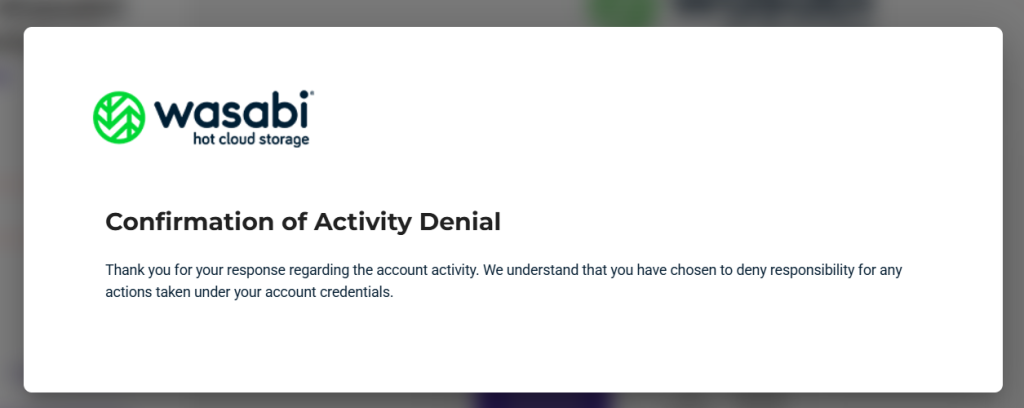
Task: Click blurred purple shape beneath the dialog
Action: click(543, 400)
